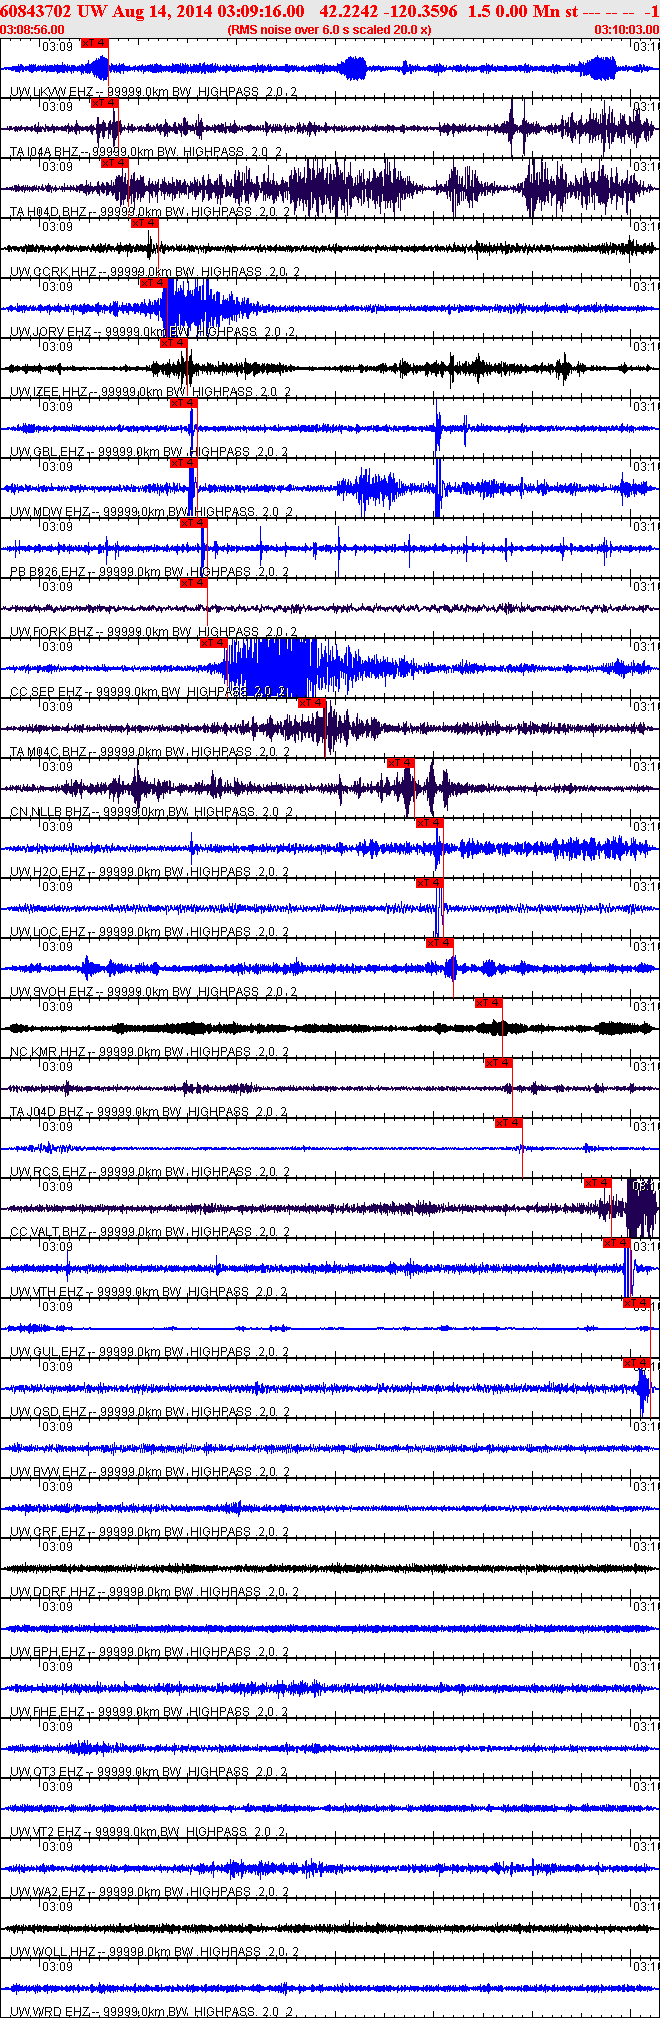Select the UW.FORK.BHZ station label
The width and height of the screenshot is (660, 2018).
pos(52,632)
